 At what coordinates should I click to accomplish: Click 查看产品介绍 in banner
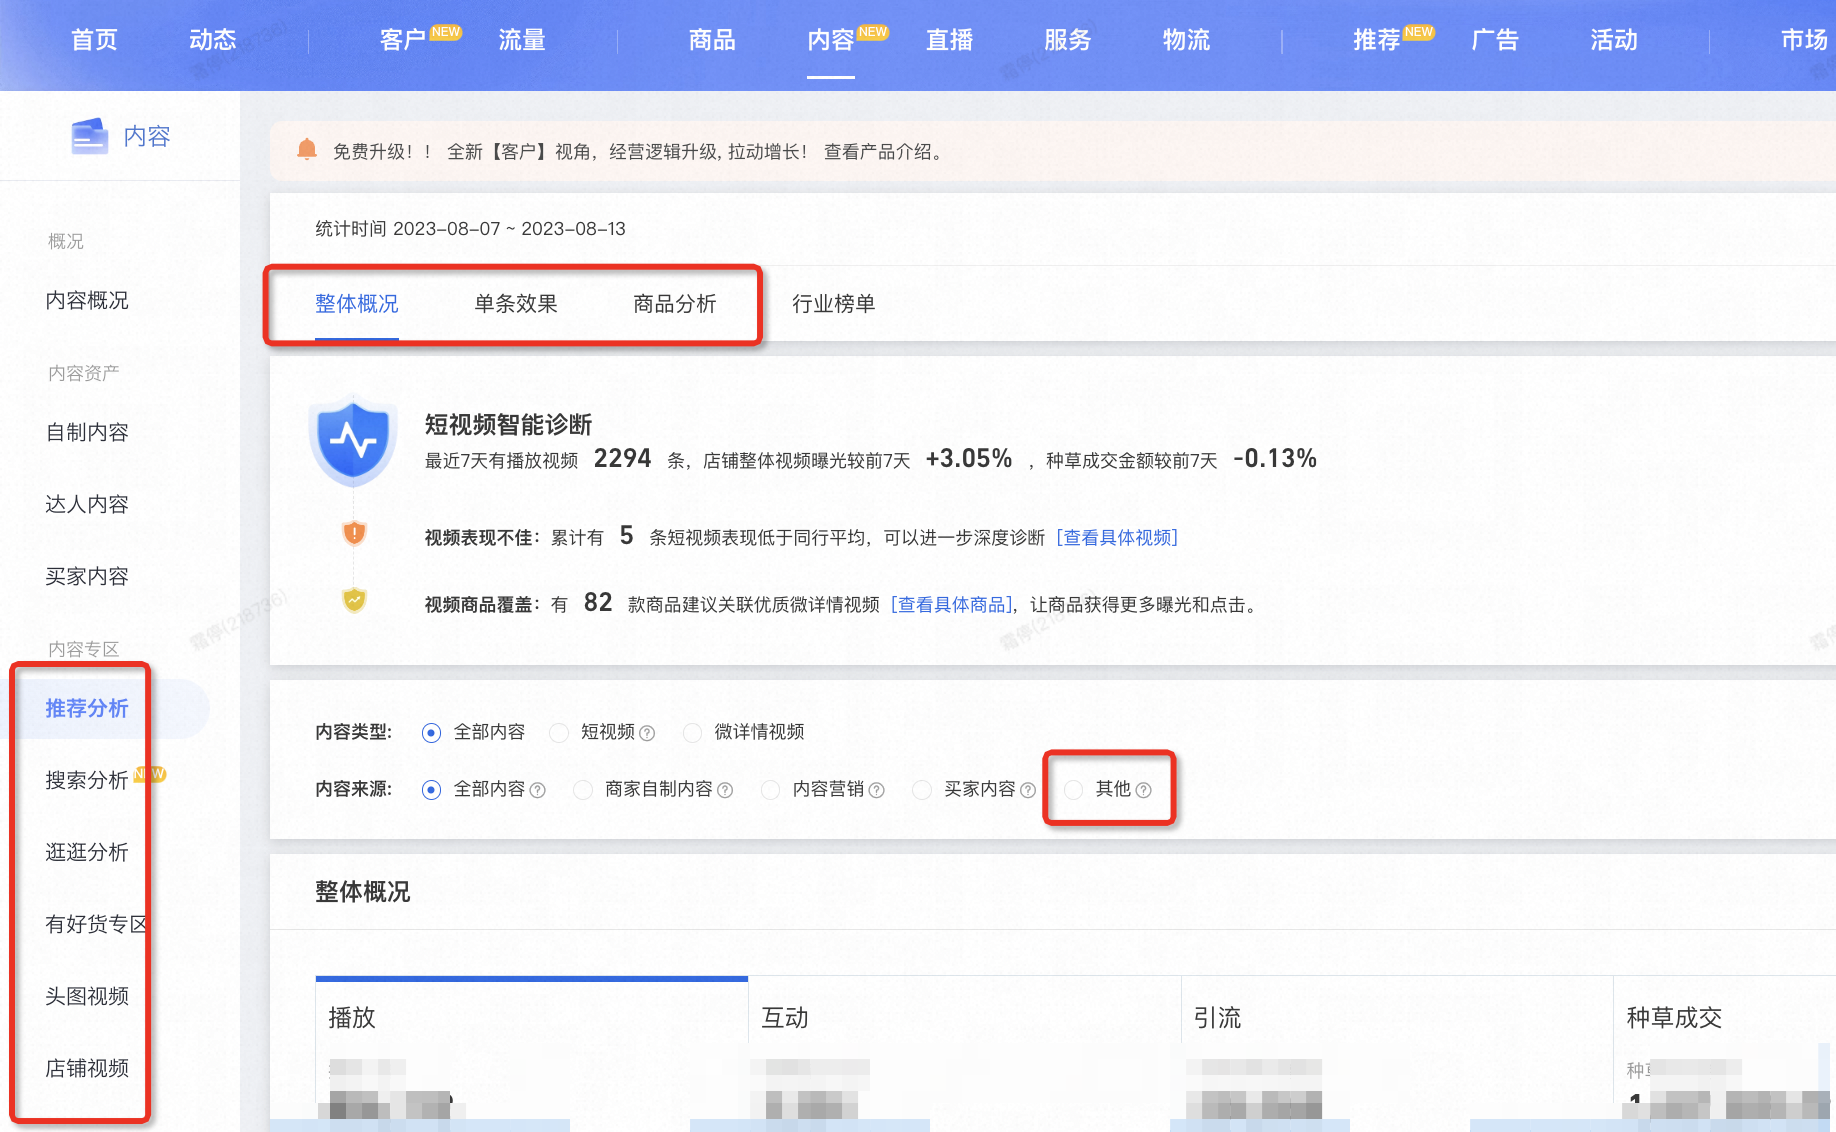(878, 151)
